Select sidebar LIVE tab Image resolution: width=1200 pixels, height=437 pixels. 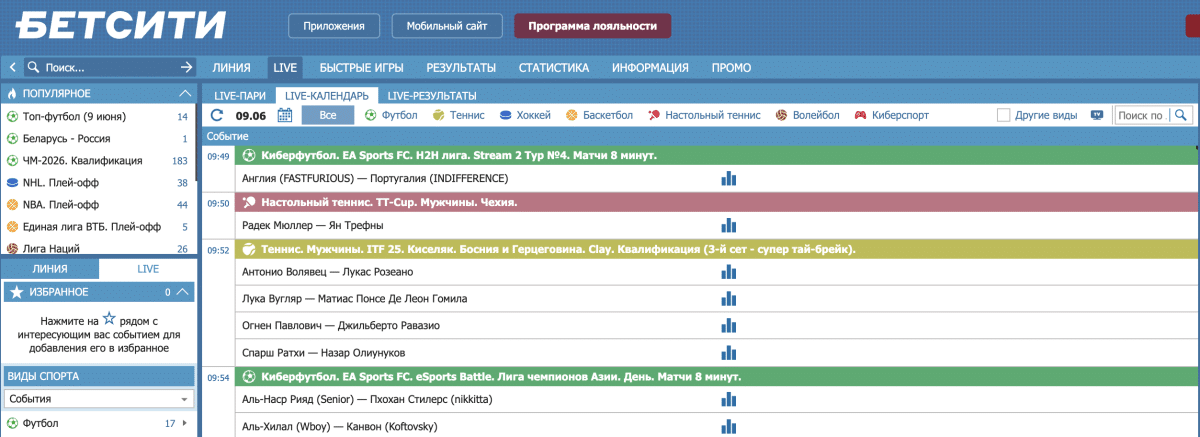pos(148,269)
